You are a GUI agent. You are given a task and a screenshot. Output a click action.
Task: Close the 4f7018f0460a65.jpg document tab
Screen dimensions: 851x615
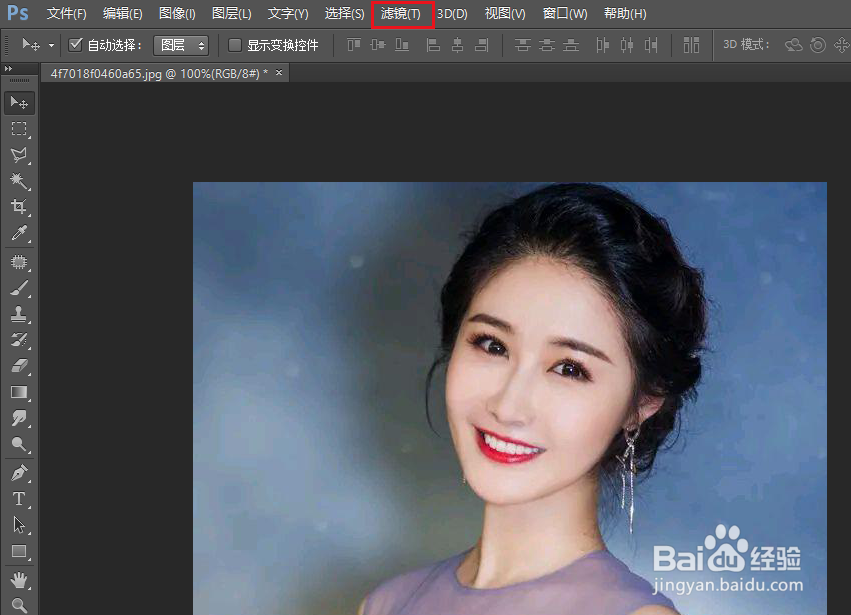[x=279, y=73]
